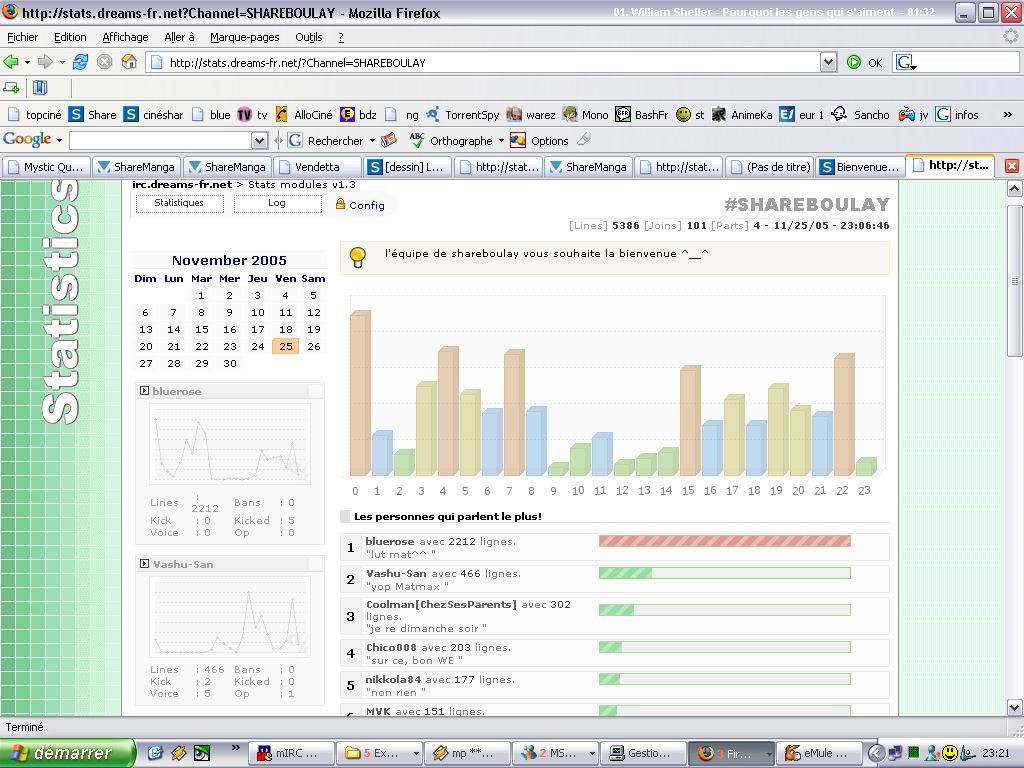This screenshot has width=1024, height=768.
Task: Open the TorrentSpy bookmark
Action: tap(463, 115)
